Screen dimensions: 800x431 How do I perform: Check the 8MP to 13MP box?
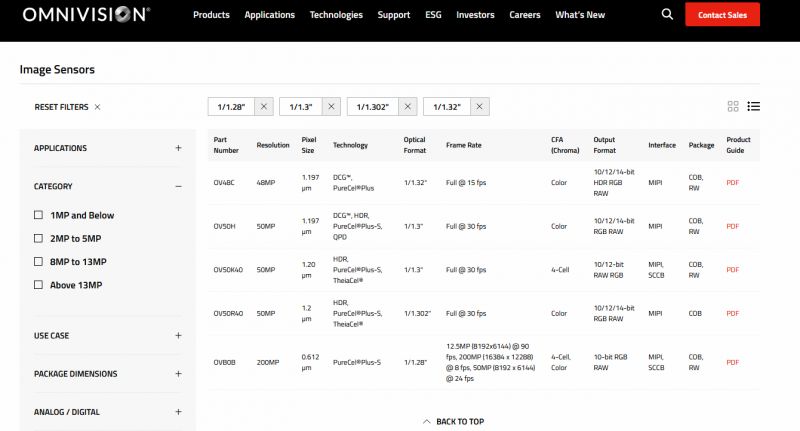(38, 261)
